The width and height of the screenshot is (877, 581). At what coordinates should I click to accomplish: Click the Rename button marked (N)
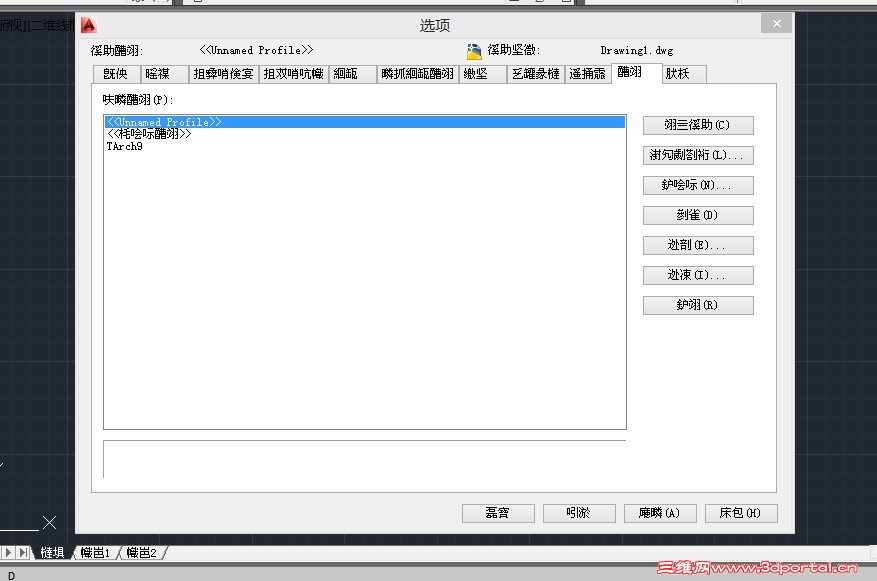tap(698, 185)
